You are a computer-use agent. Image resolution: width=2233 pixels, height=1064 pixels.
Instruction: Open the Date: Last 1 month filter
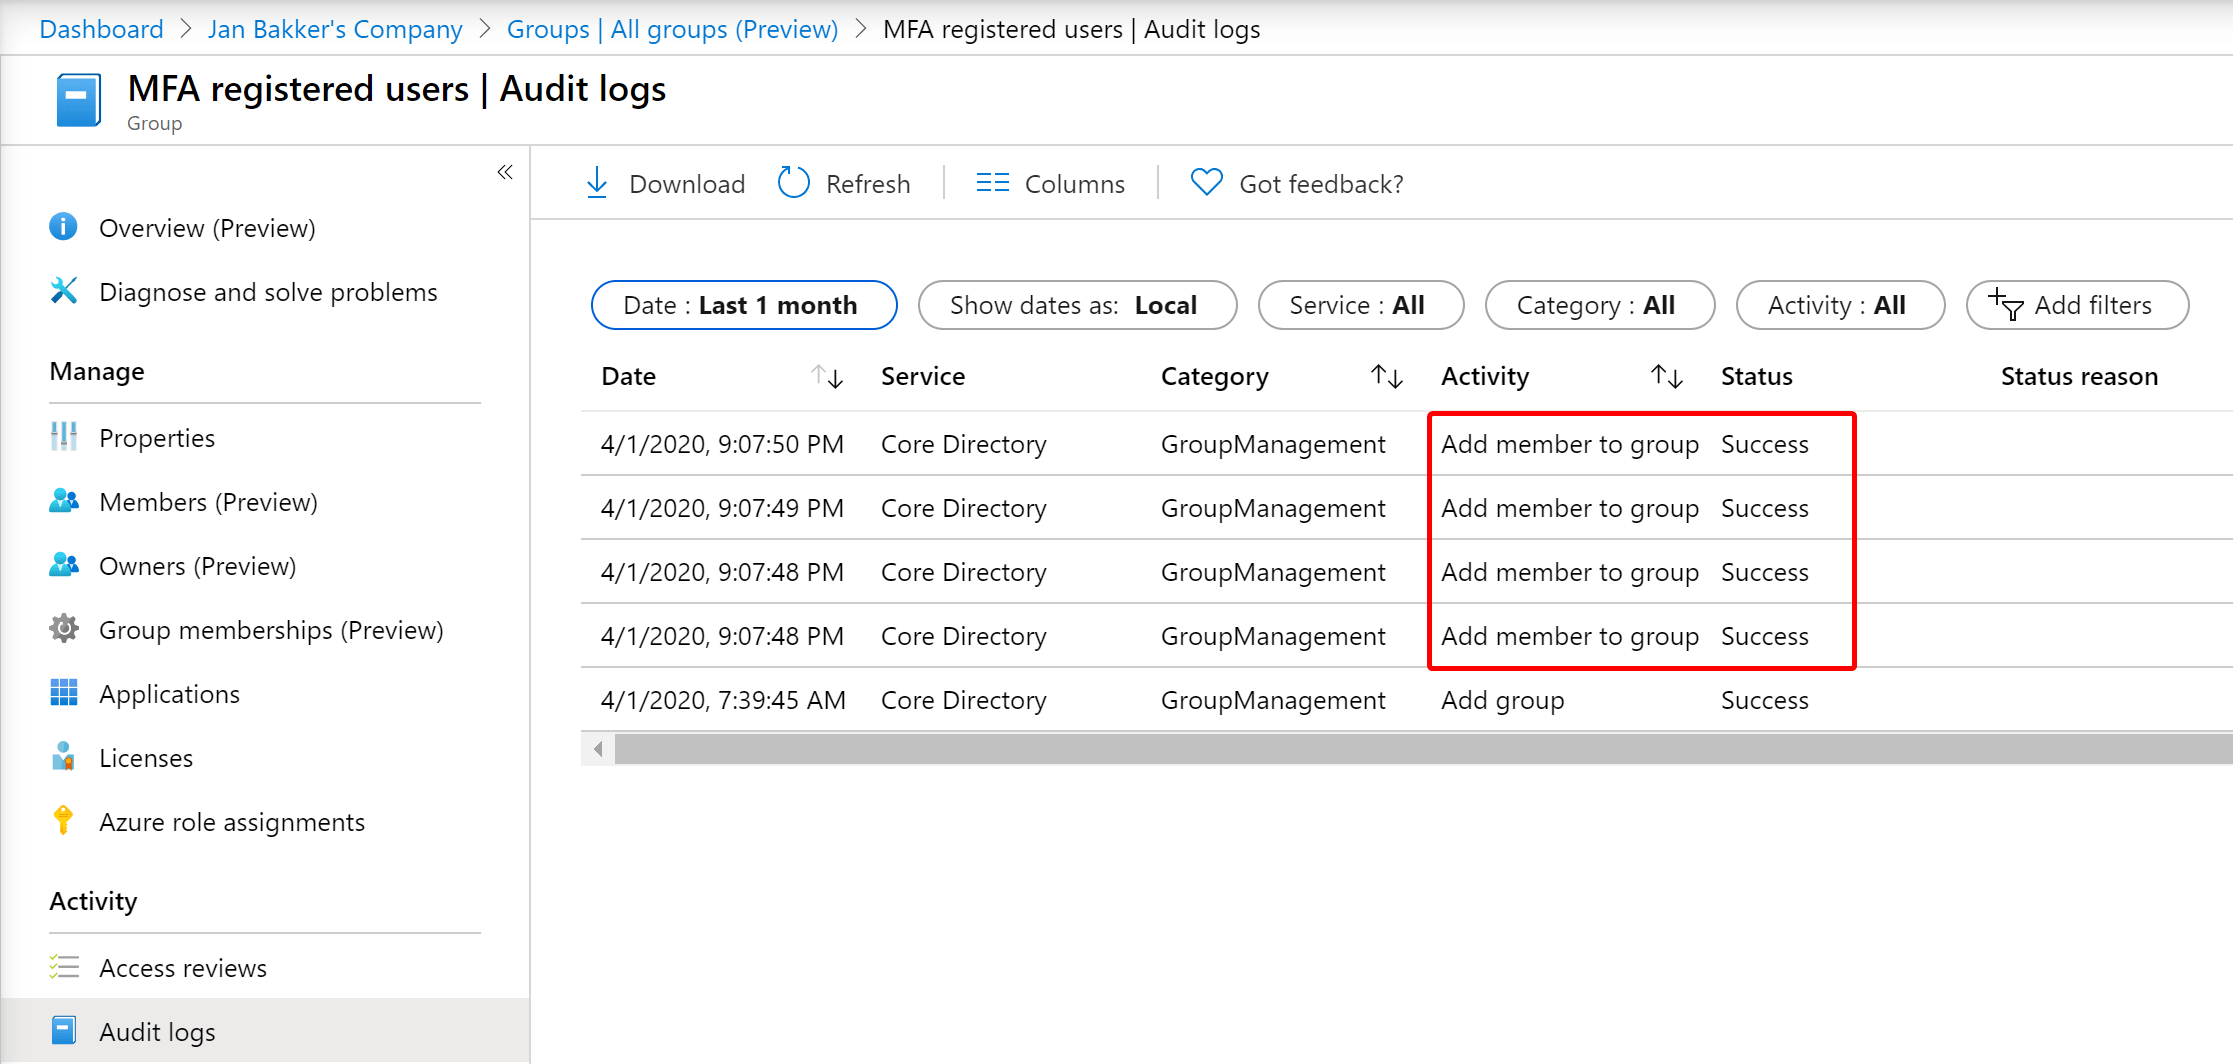[744, 305]
